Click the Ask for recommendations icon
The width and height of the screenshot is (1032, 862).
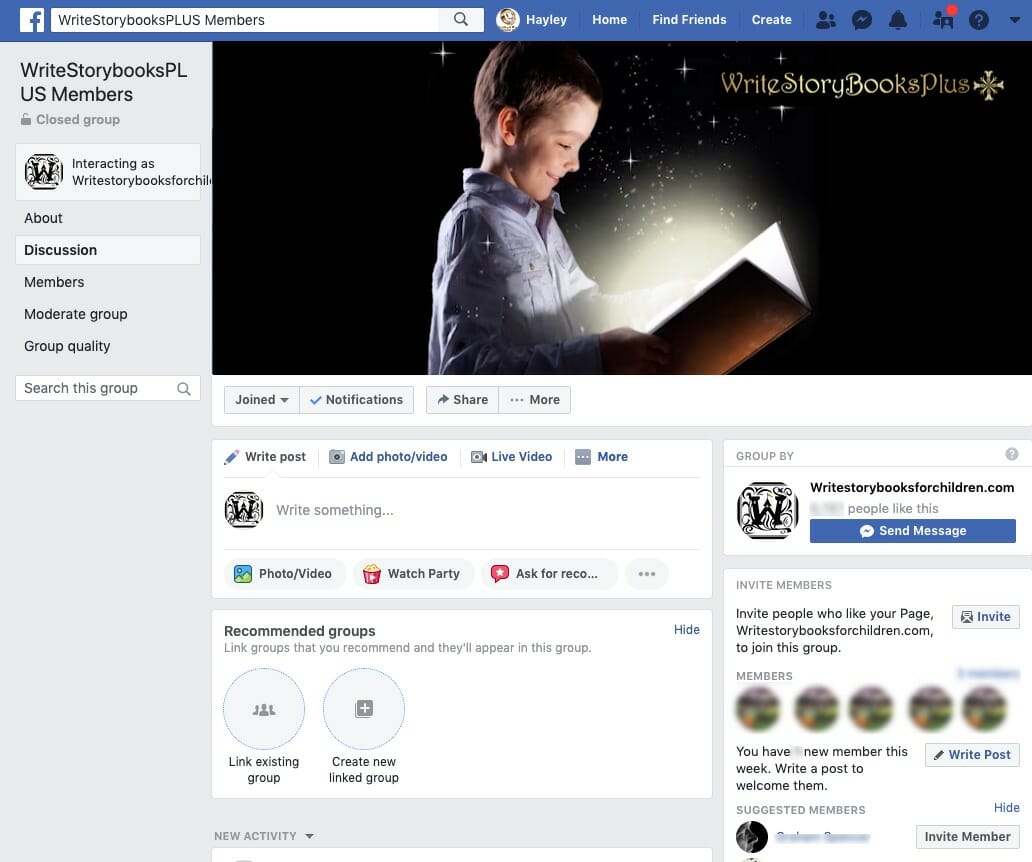tap(500, 574)
